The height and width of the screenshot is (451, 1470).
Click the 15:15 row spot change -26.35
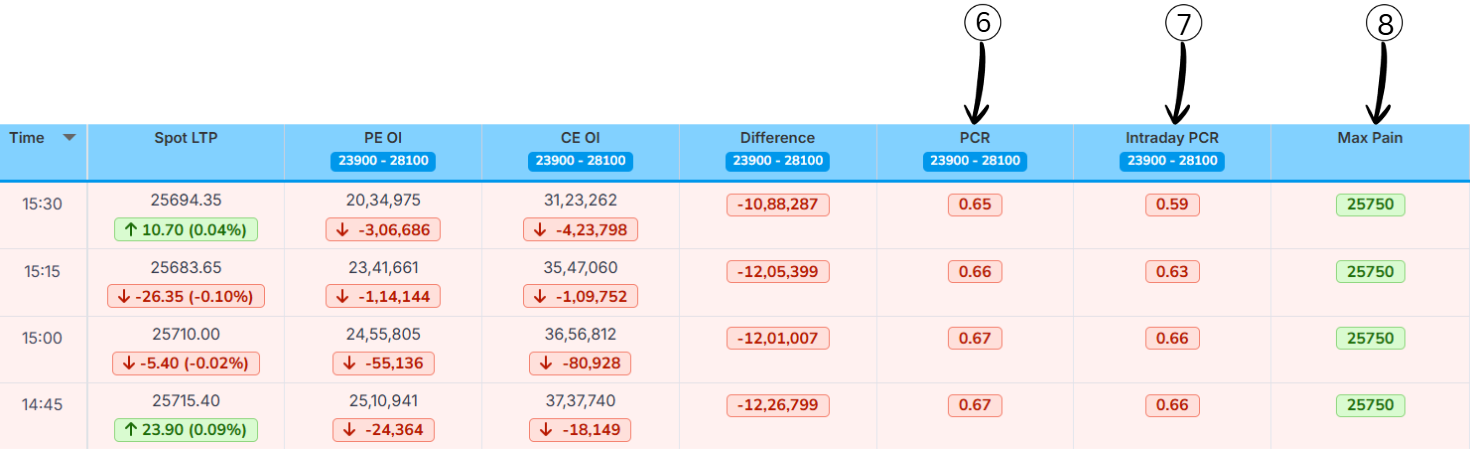coord(185,296)
